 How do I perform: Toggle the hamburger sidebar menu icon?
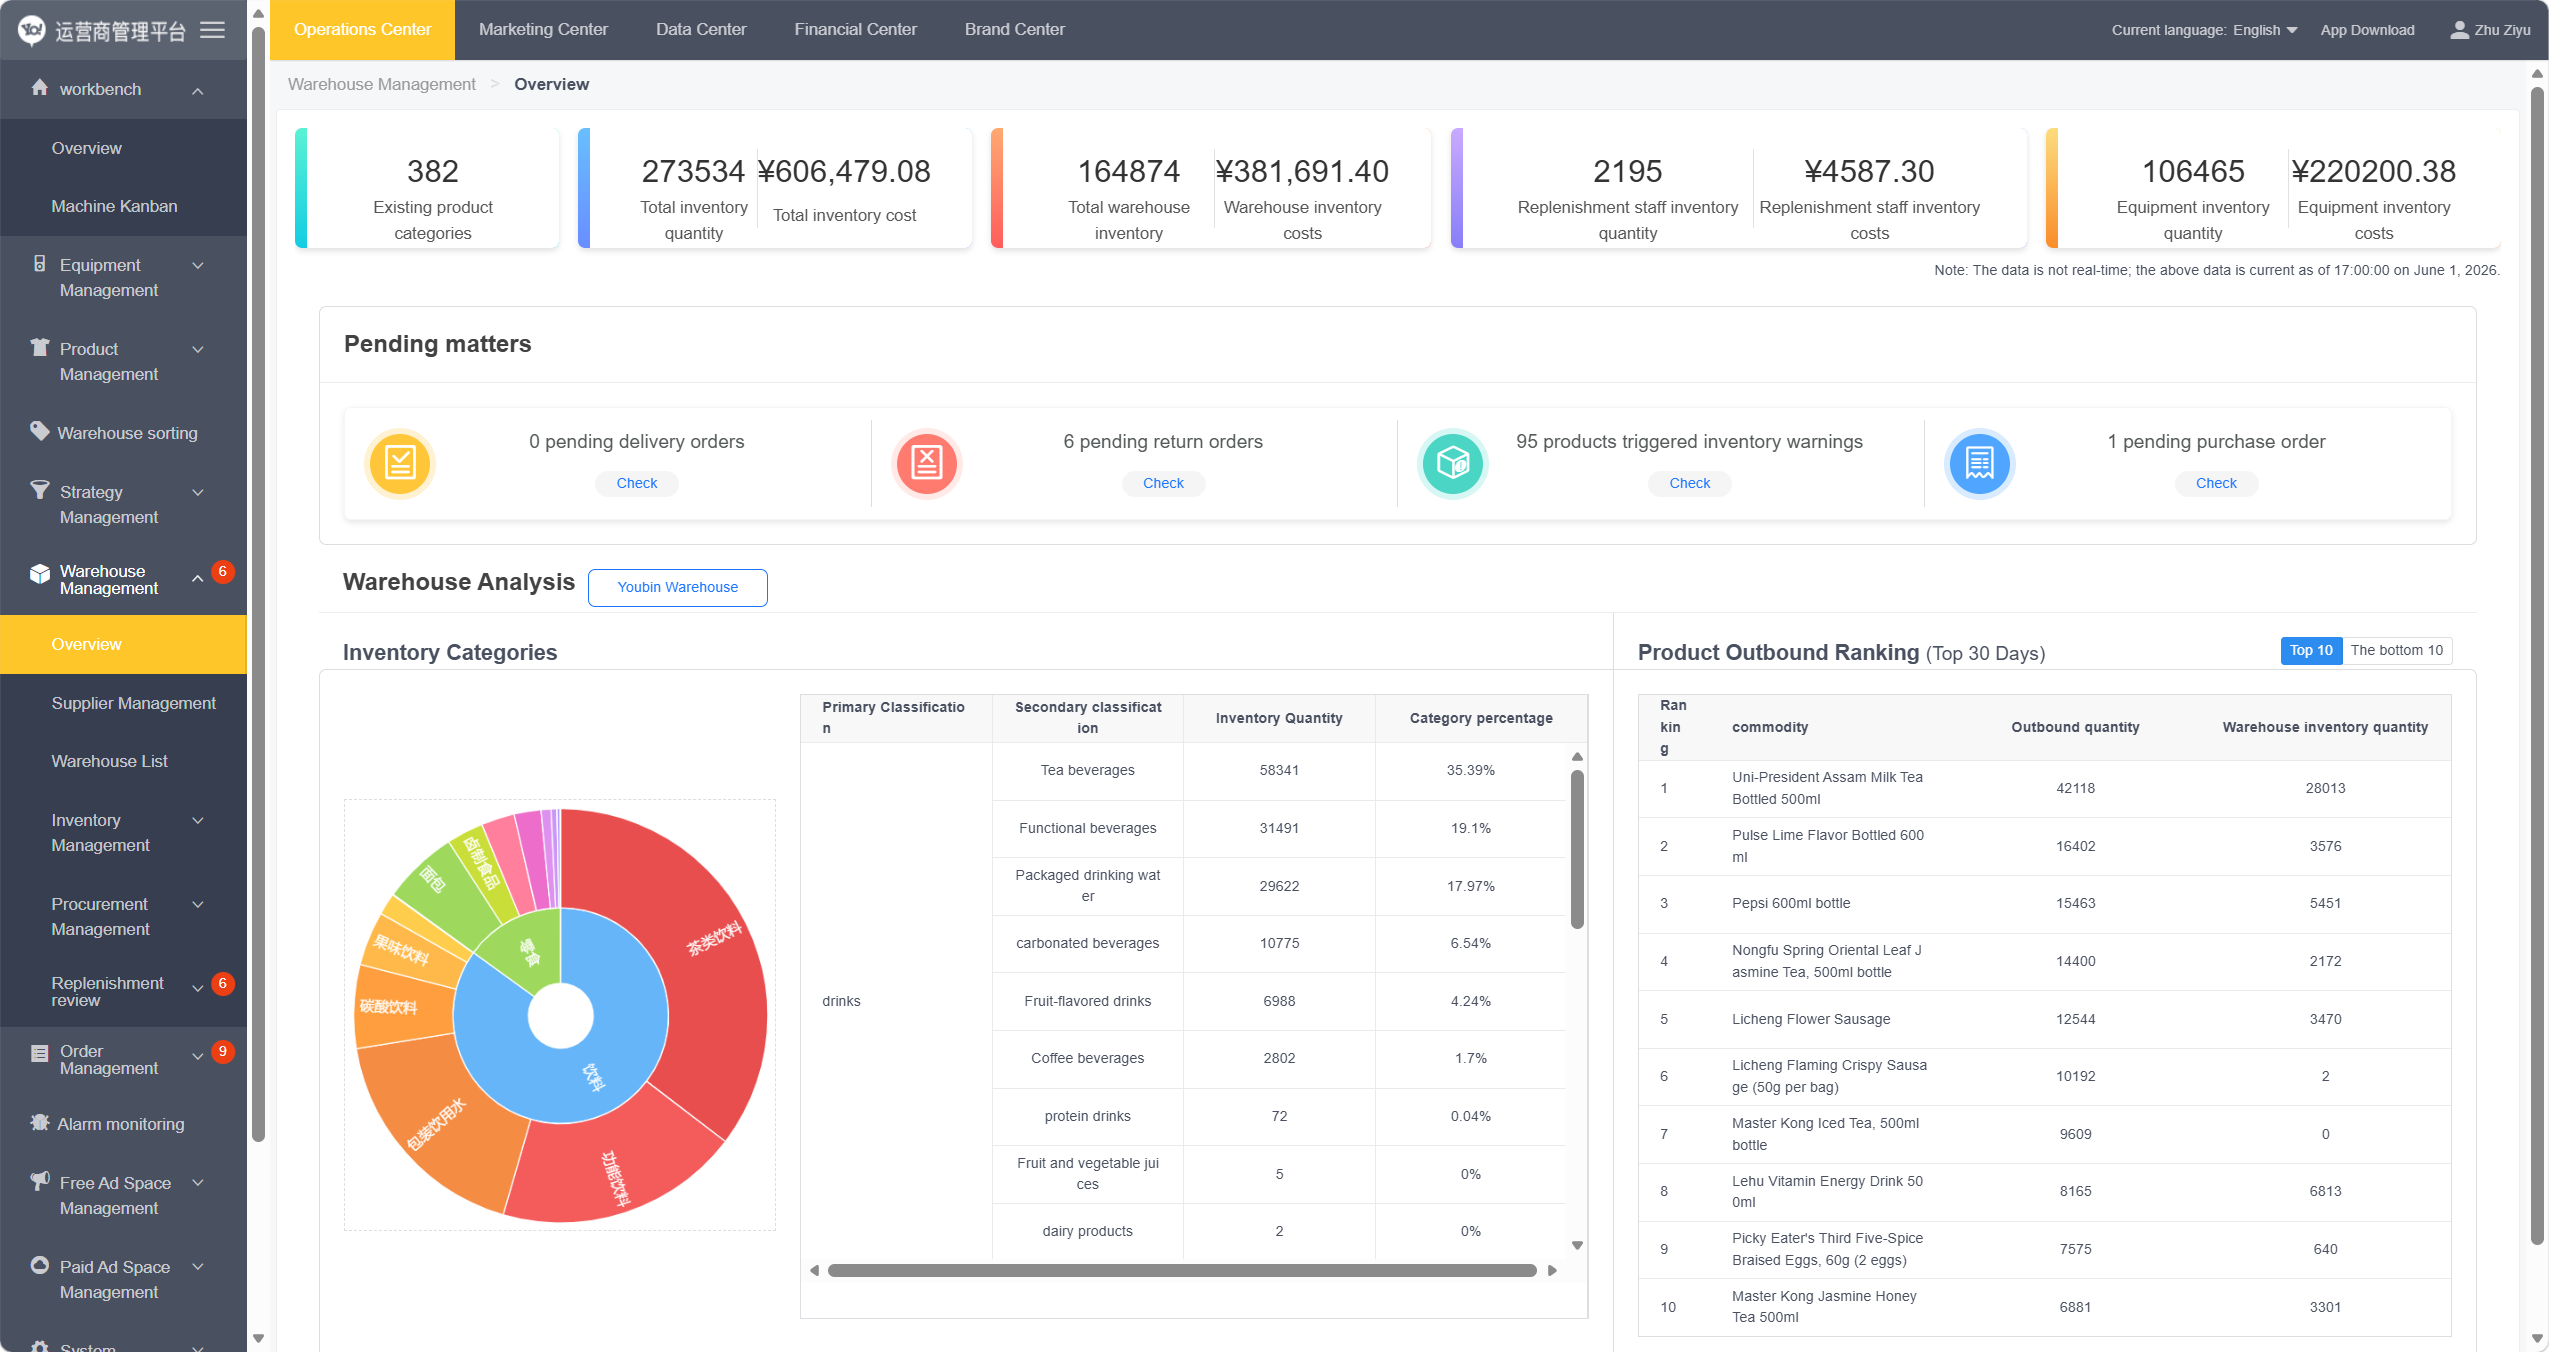pos(212,30)
